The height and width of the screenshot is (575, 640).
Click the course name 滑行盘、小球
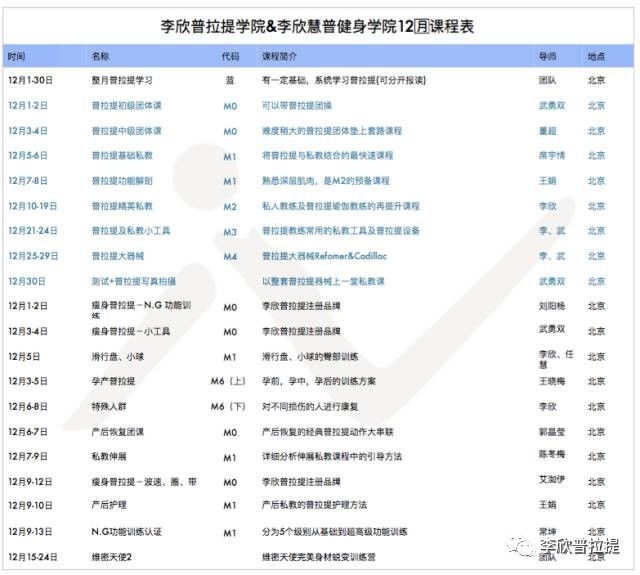[x=118, y=356]
